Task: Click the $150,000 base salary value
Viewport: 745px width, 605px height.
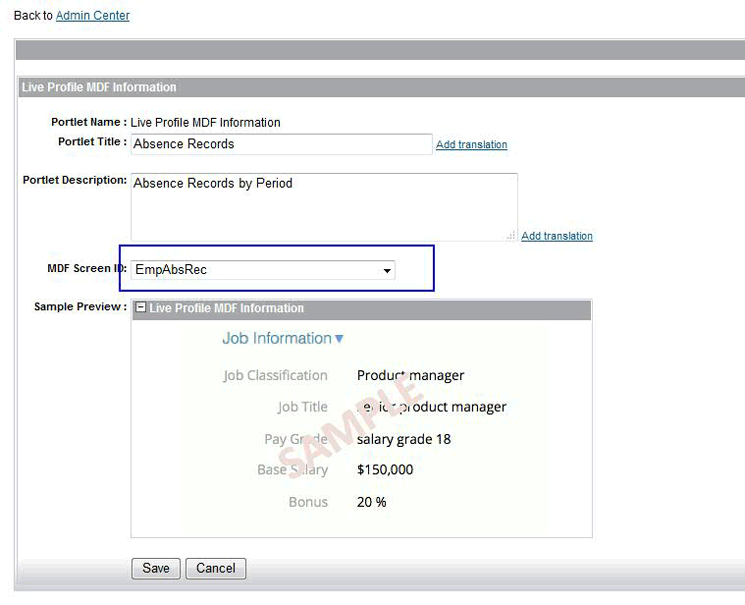Action: 385,470
